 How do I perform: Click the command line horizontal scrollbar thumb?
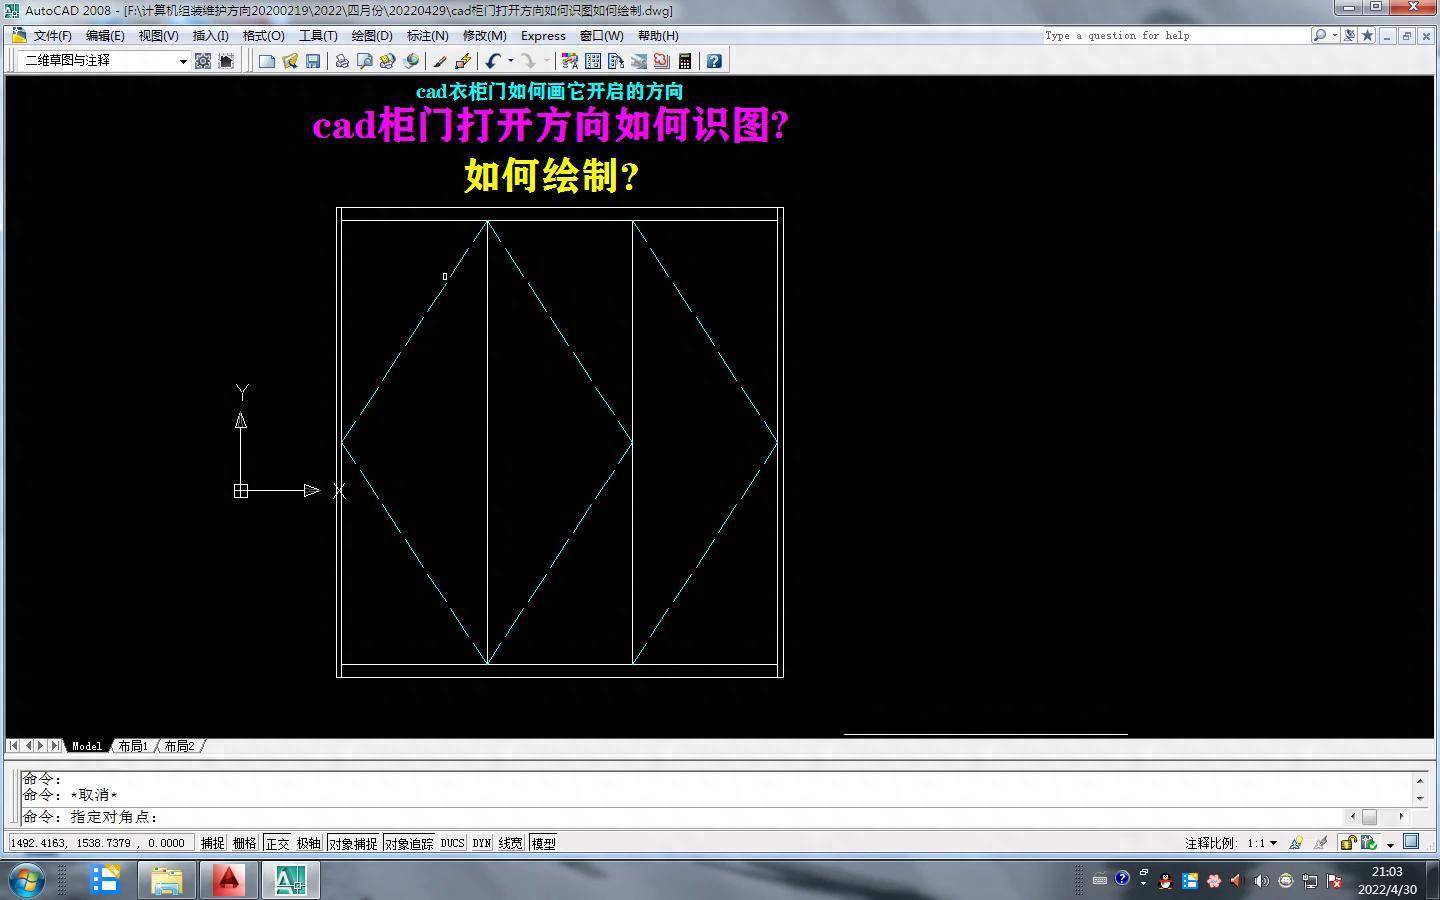pos(1369,816)
